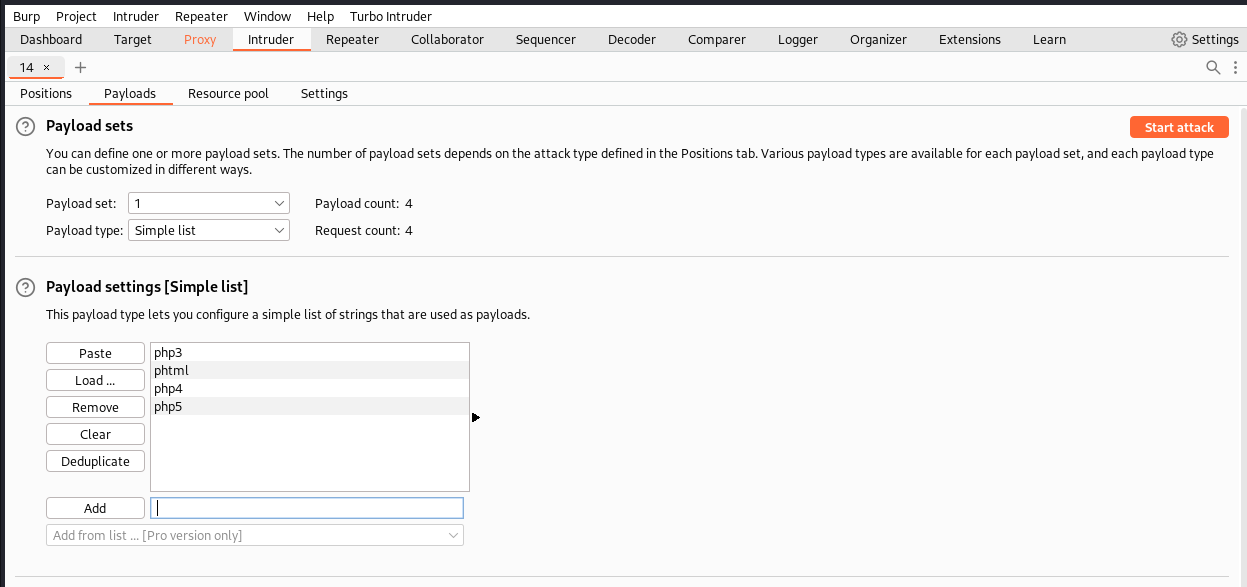The height and width of the screenshot is (587, 1247).
Task: Open Payload settings help icon
Action: (x=26, y=288)
